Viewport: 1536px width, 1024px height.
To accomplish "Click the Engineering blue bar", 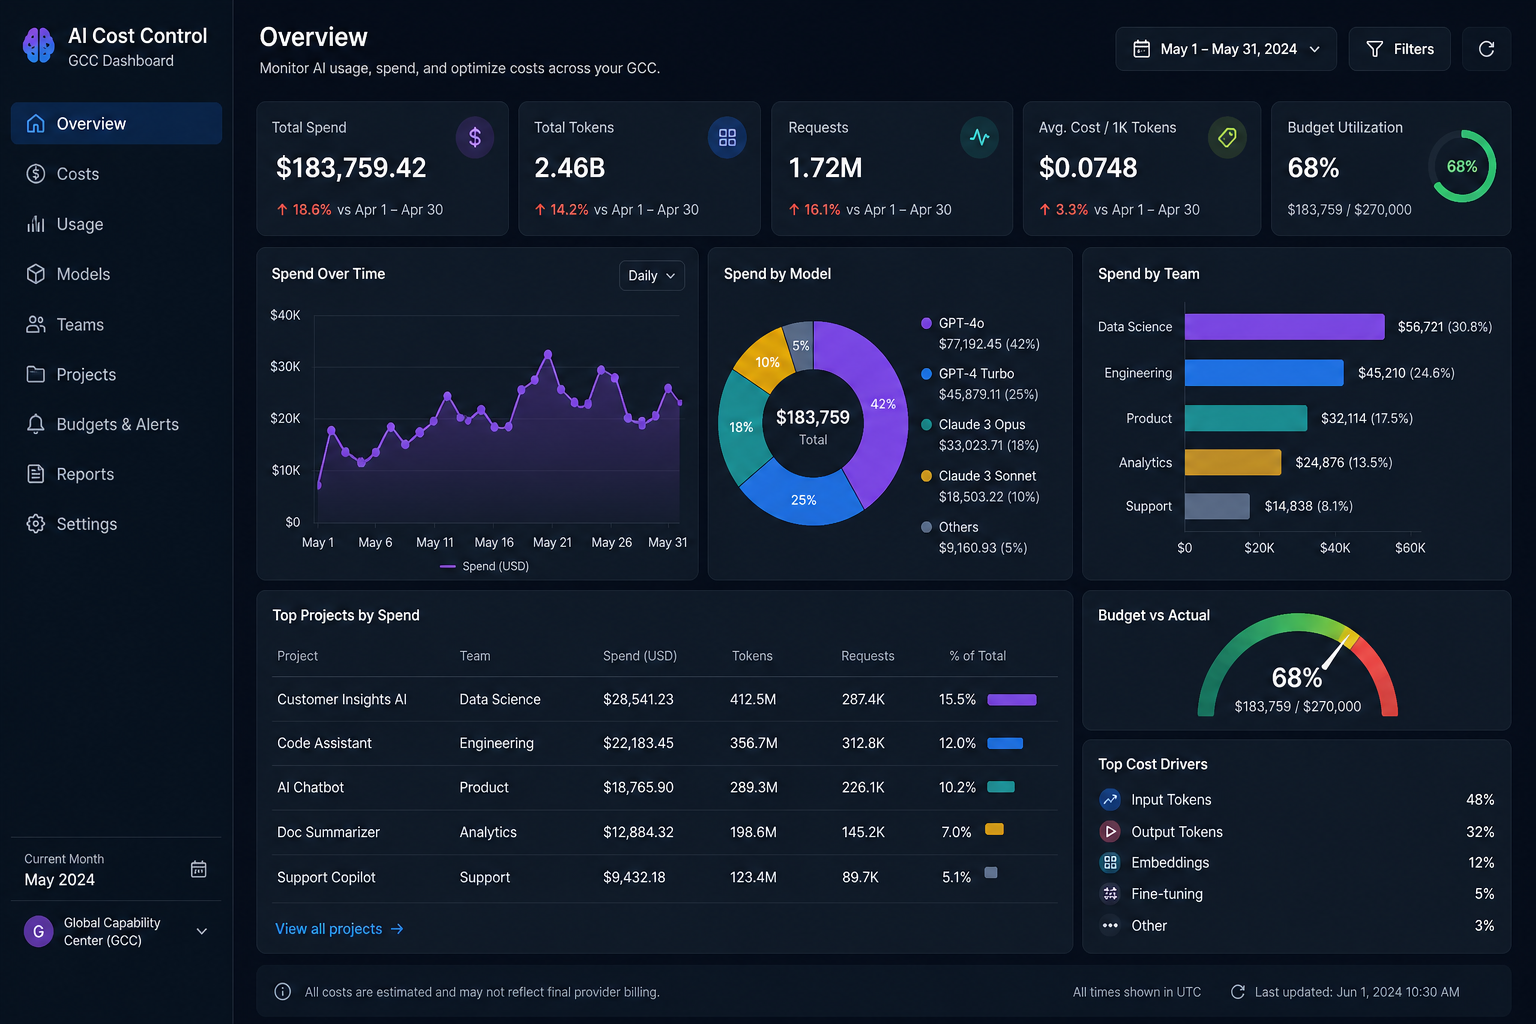I will 1264,372.
